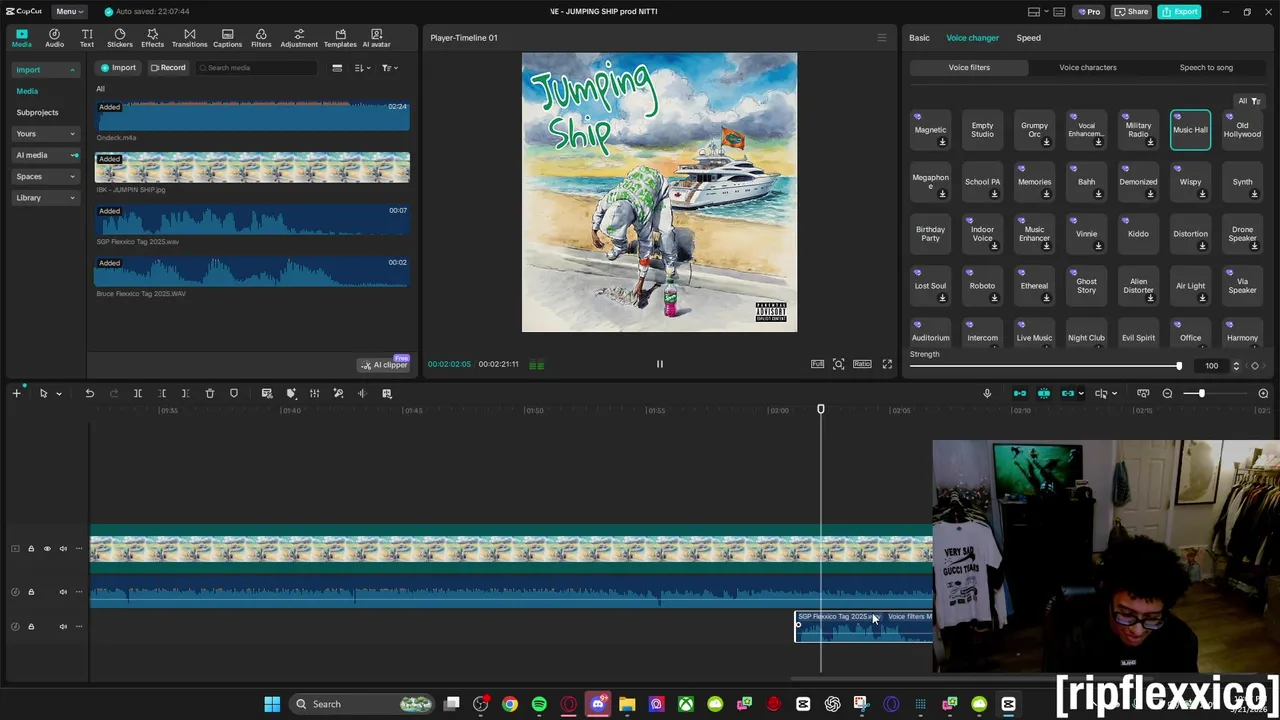
Task: Open the player panel hamburger menu
Action: (x=881, y=38)
